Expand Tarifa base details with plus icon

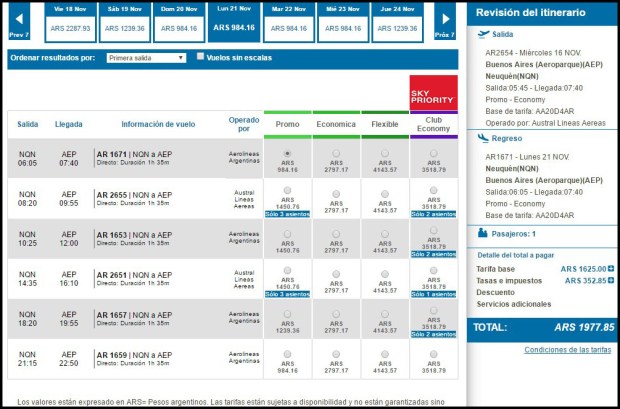[611, 269]
